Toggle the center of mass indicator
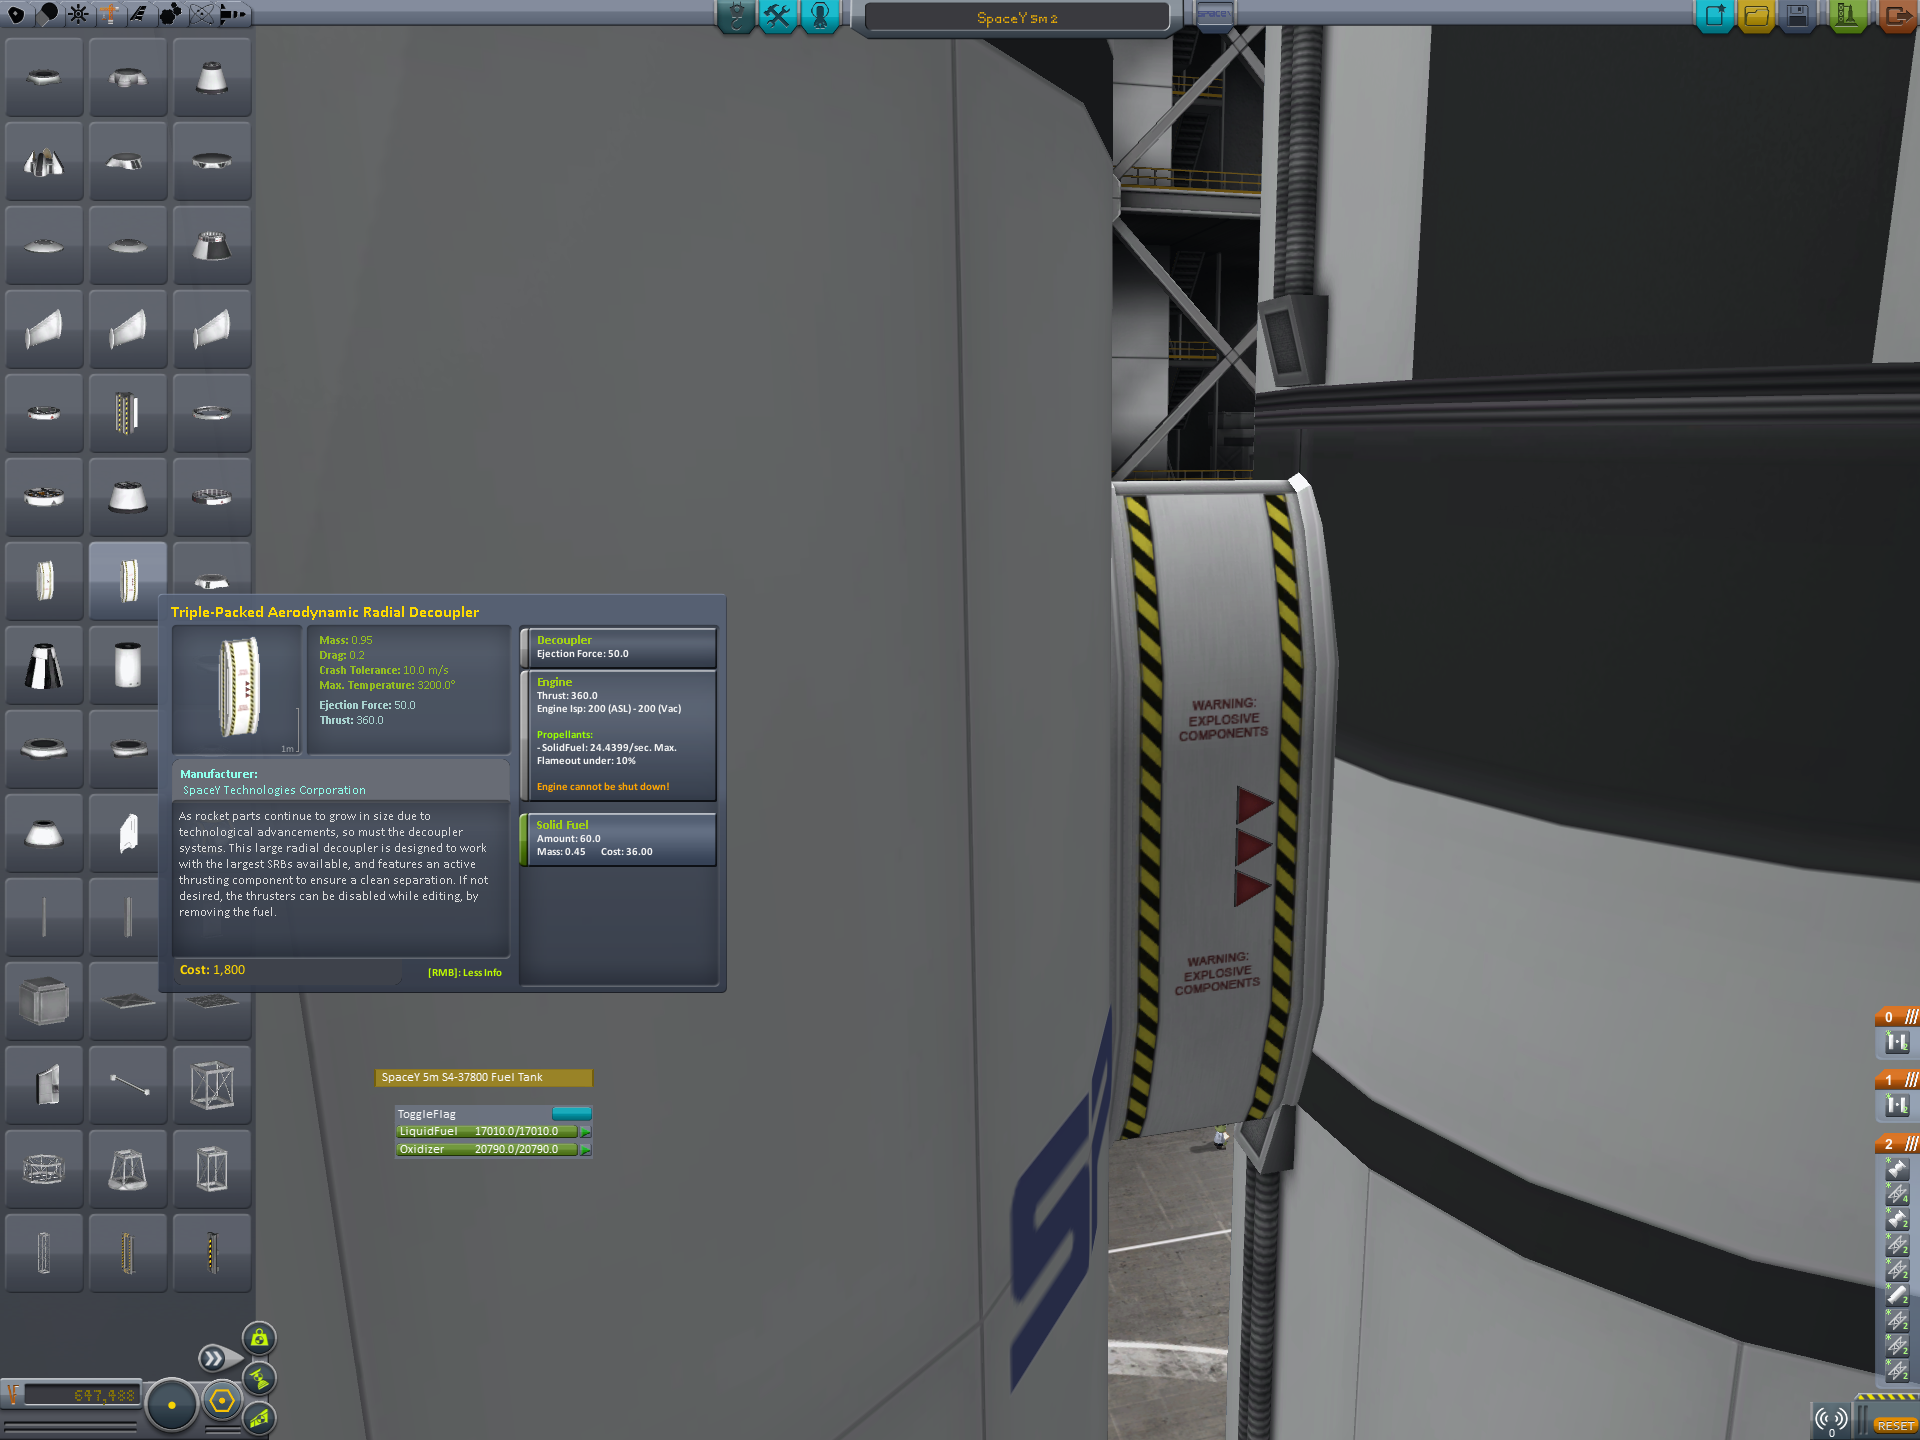This screenshot has height=1440, width=1920. tap(259, 1338)
